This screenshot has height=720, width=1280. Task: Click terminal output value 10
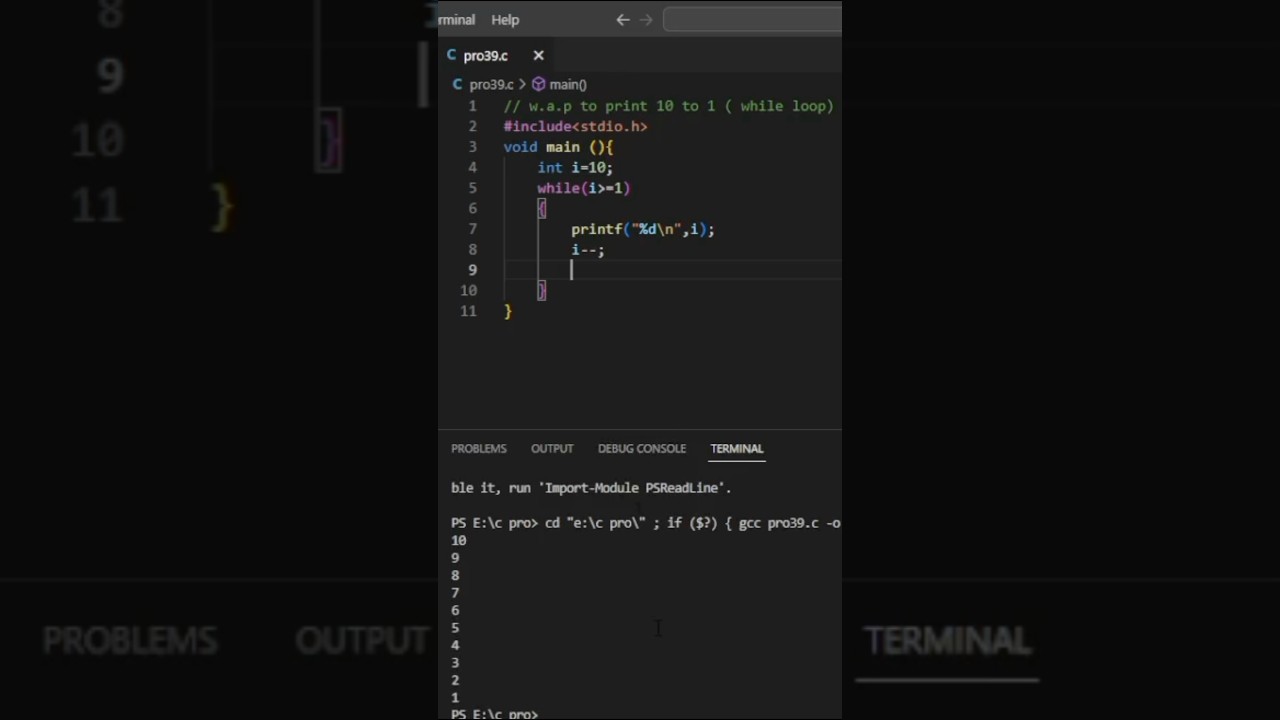[458, 541]
